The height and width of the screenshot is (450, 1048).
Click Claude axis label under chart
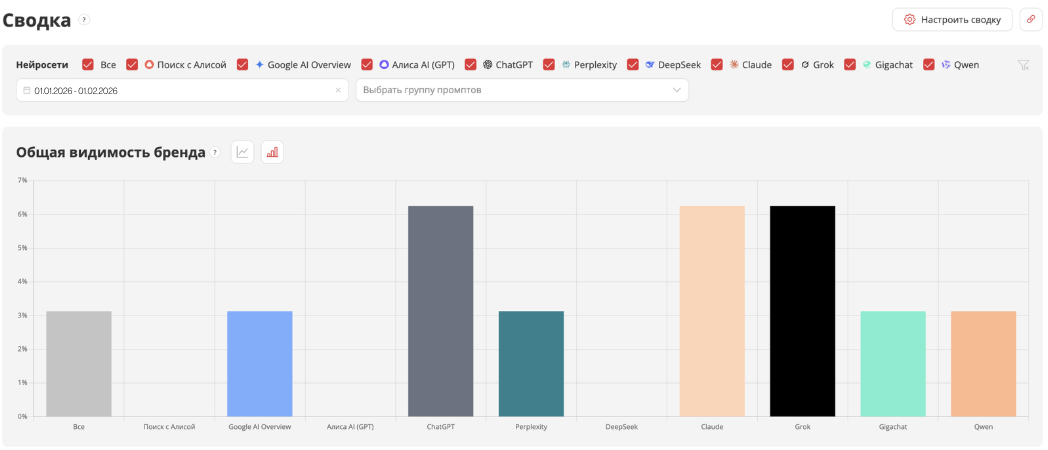[712, 427]
